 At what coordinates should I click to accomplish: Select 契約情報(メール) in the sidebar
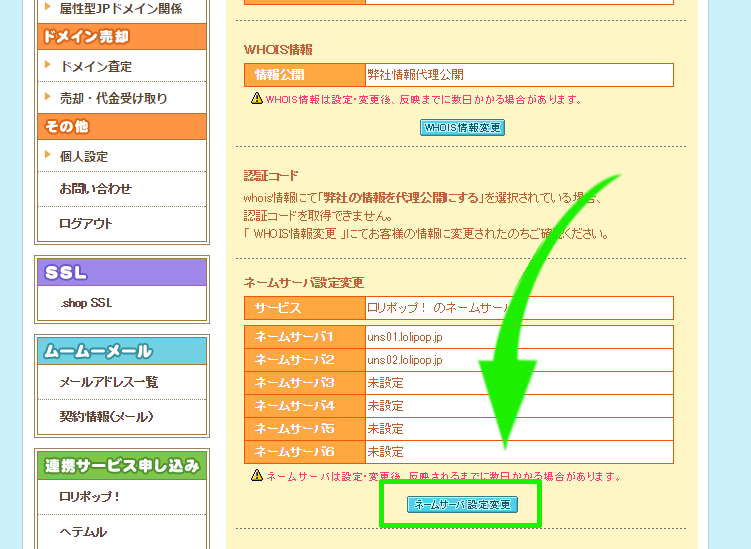pos(106,416)
